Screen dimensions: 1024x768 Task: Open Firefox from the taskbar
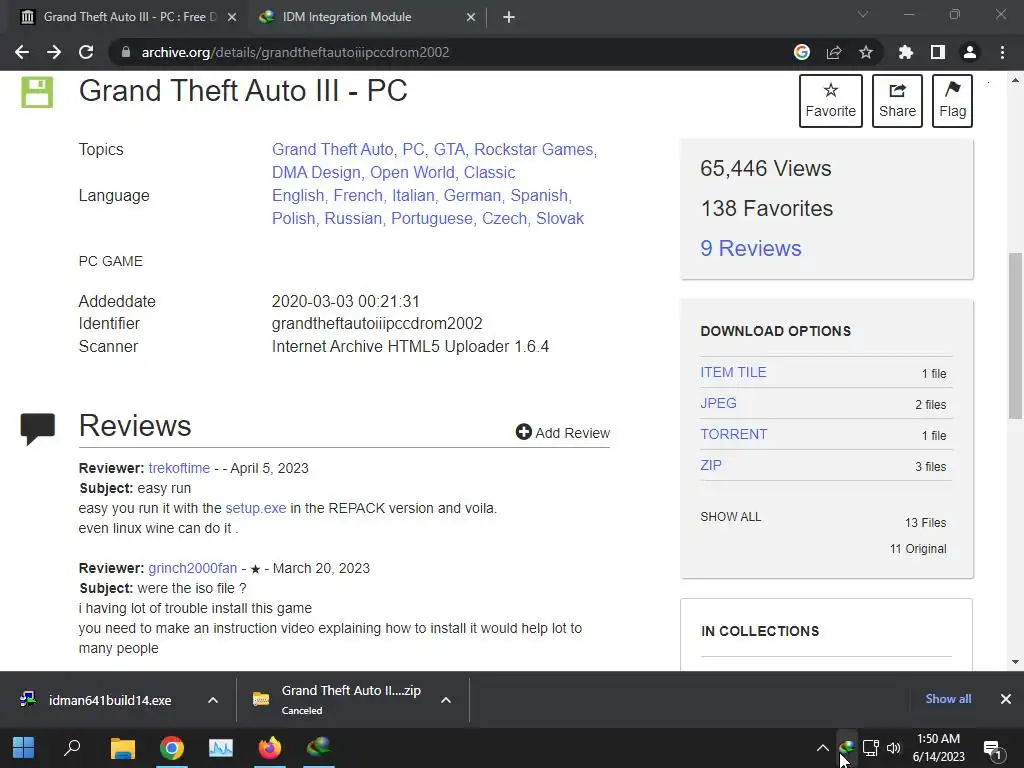pos(270,748)
